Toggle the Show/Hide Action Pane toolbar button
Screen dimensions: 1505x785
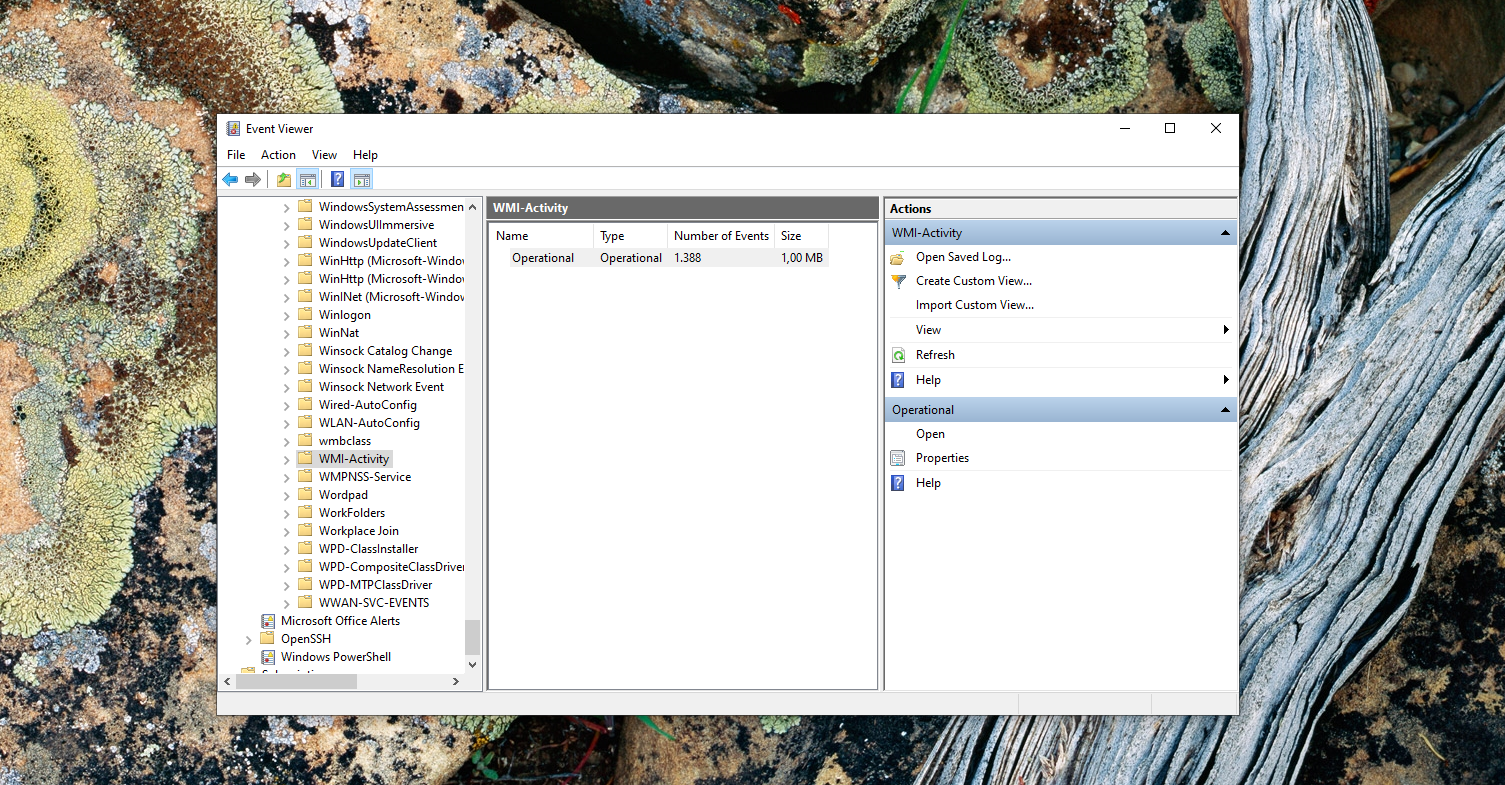(x=362, y=179)
